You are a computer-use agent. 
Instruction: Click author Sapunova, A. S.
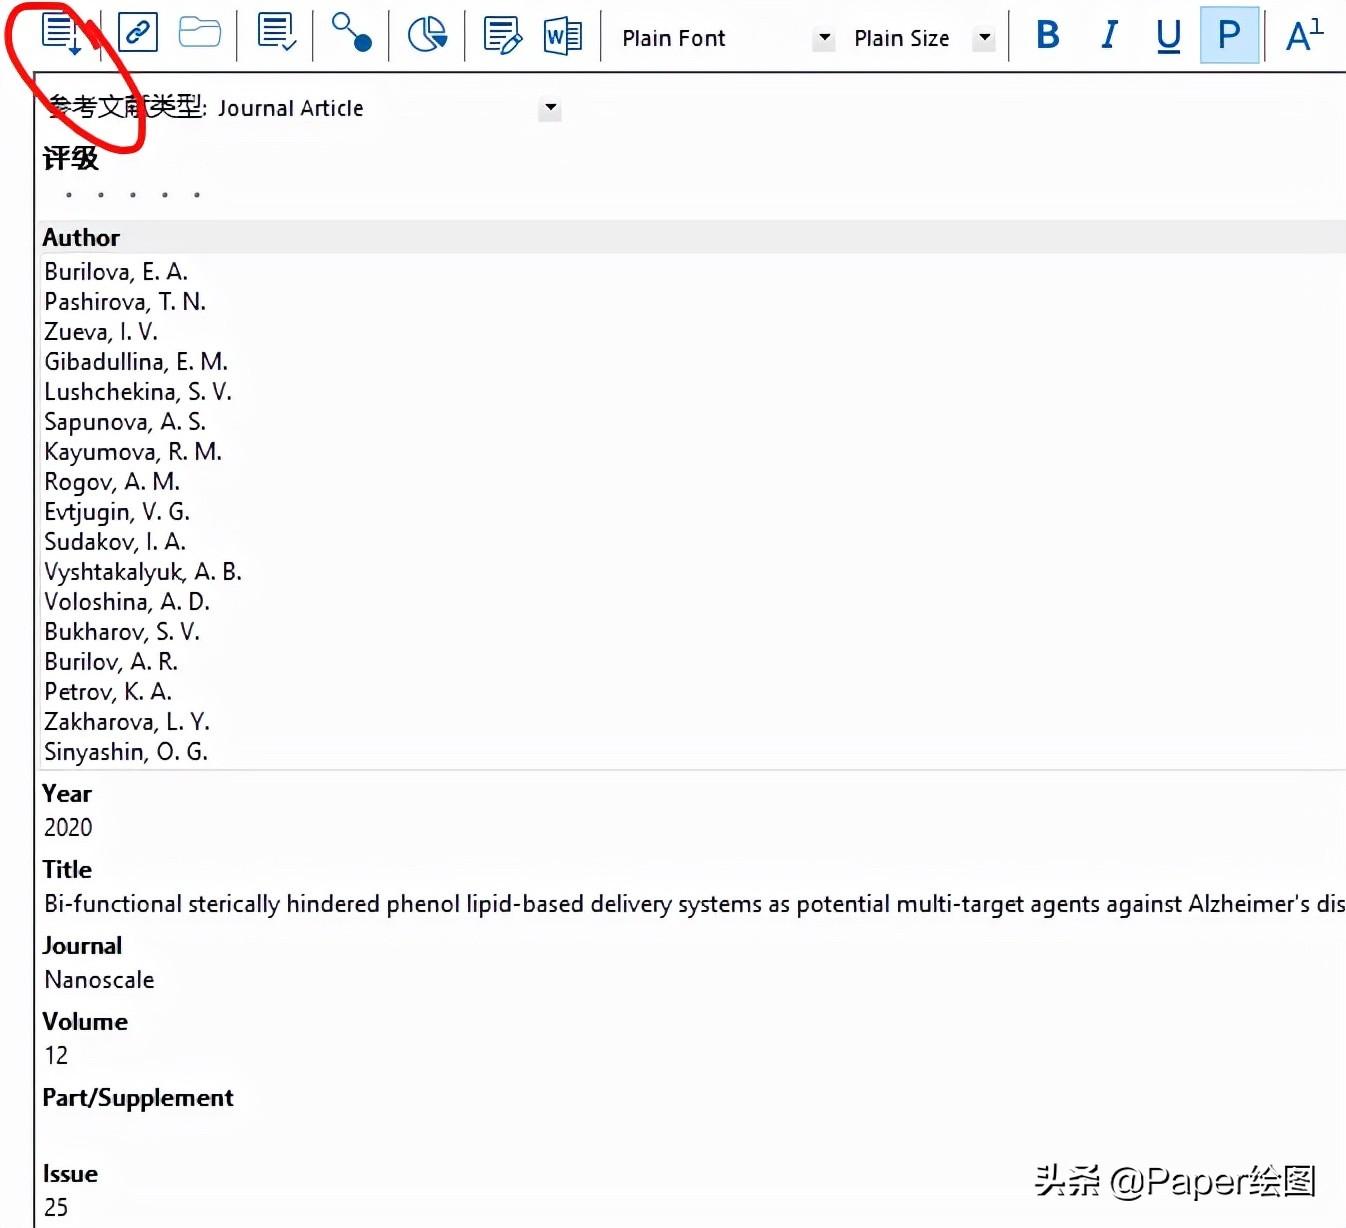125,422
